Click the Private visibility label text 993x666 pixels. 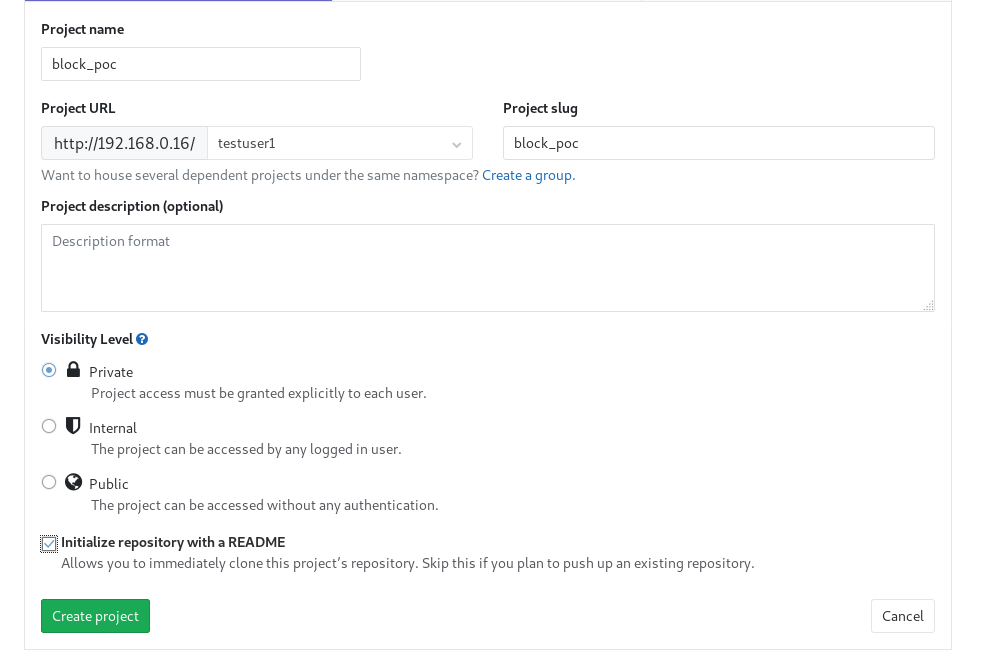[x=111, y=372]
